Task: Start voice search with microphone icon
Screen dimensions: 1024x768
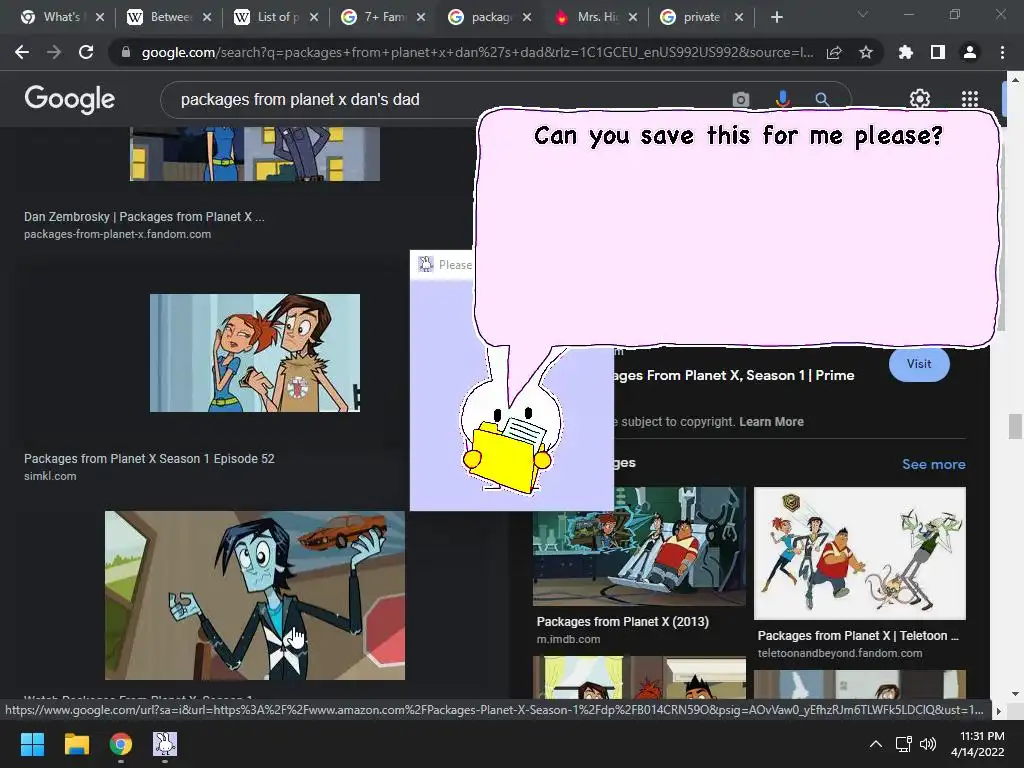Action: tap(782, 99)
